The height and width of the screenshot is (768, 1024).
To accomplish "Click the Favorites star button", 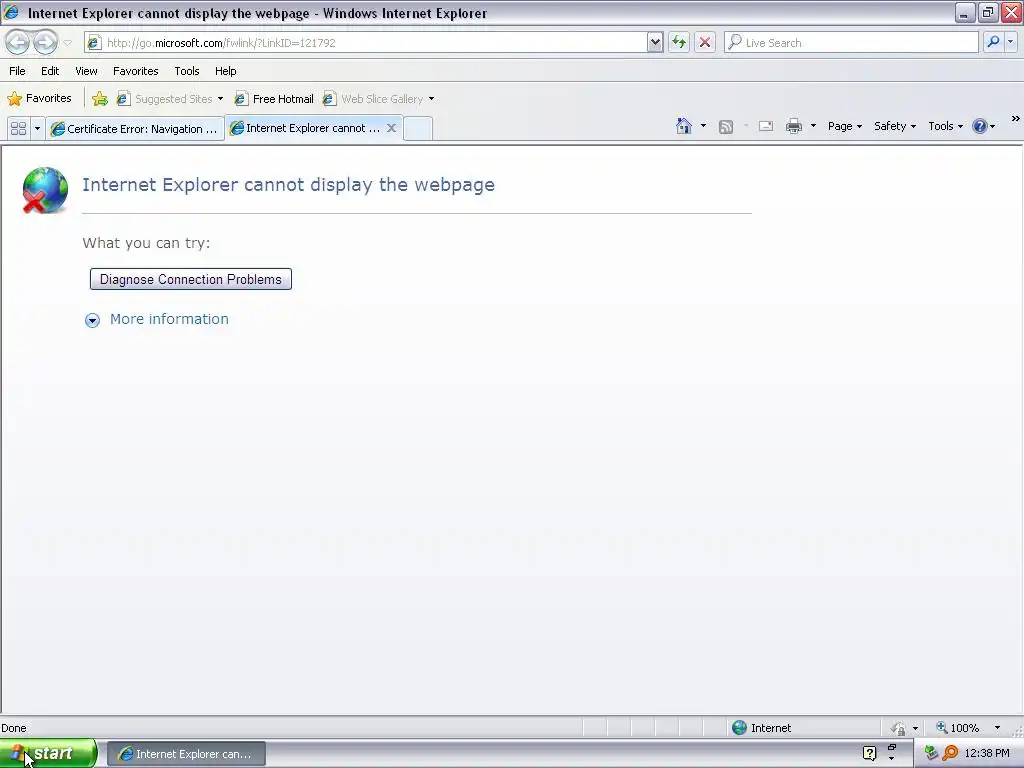I will coord(39,99).
